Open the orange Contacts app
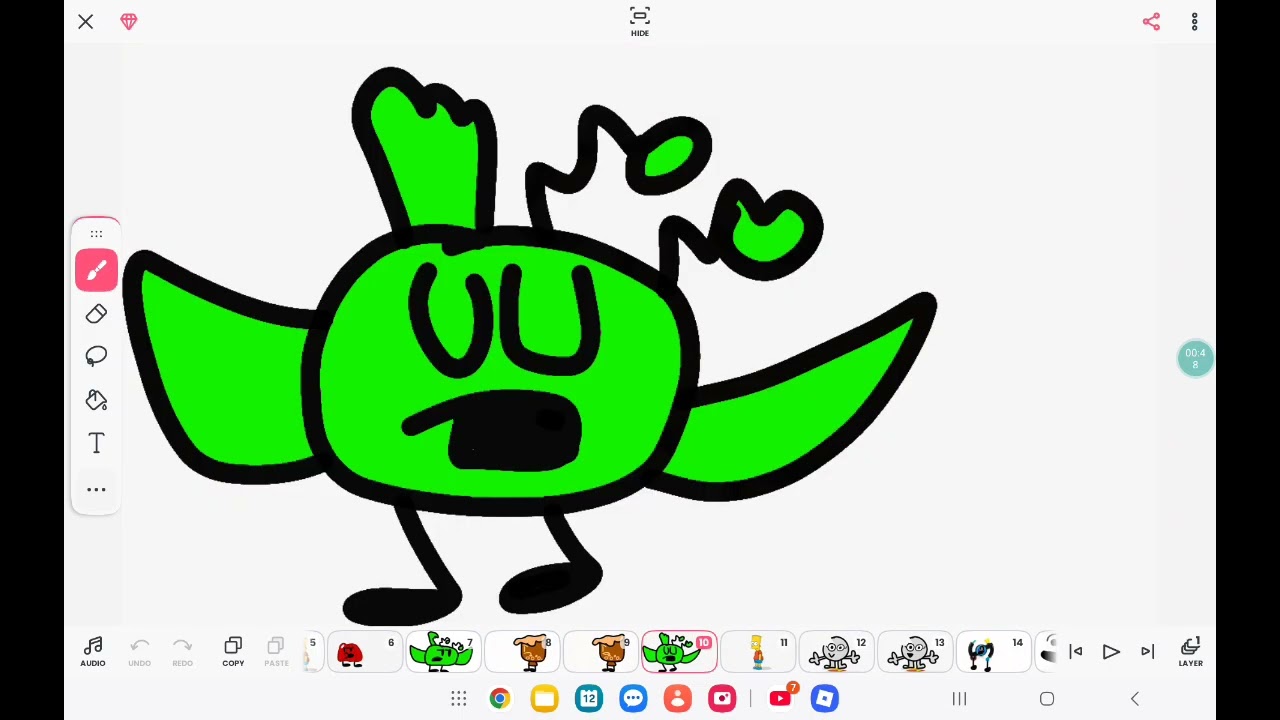 [x=678, y=698]
